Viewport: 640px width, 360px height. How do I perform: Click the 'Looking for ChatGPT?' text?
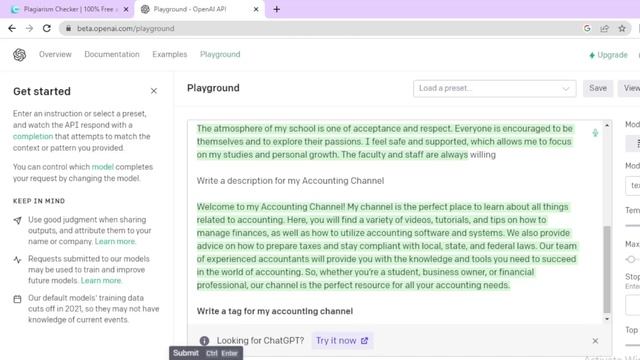[x=260, y=341]
